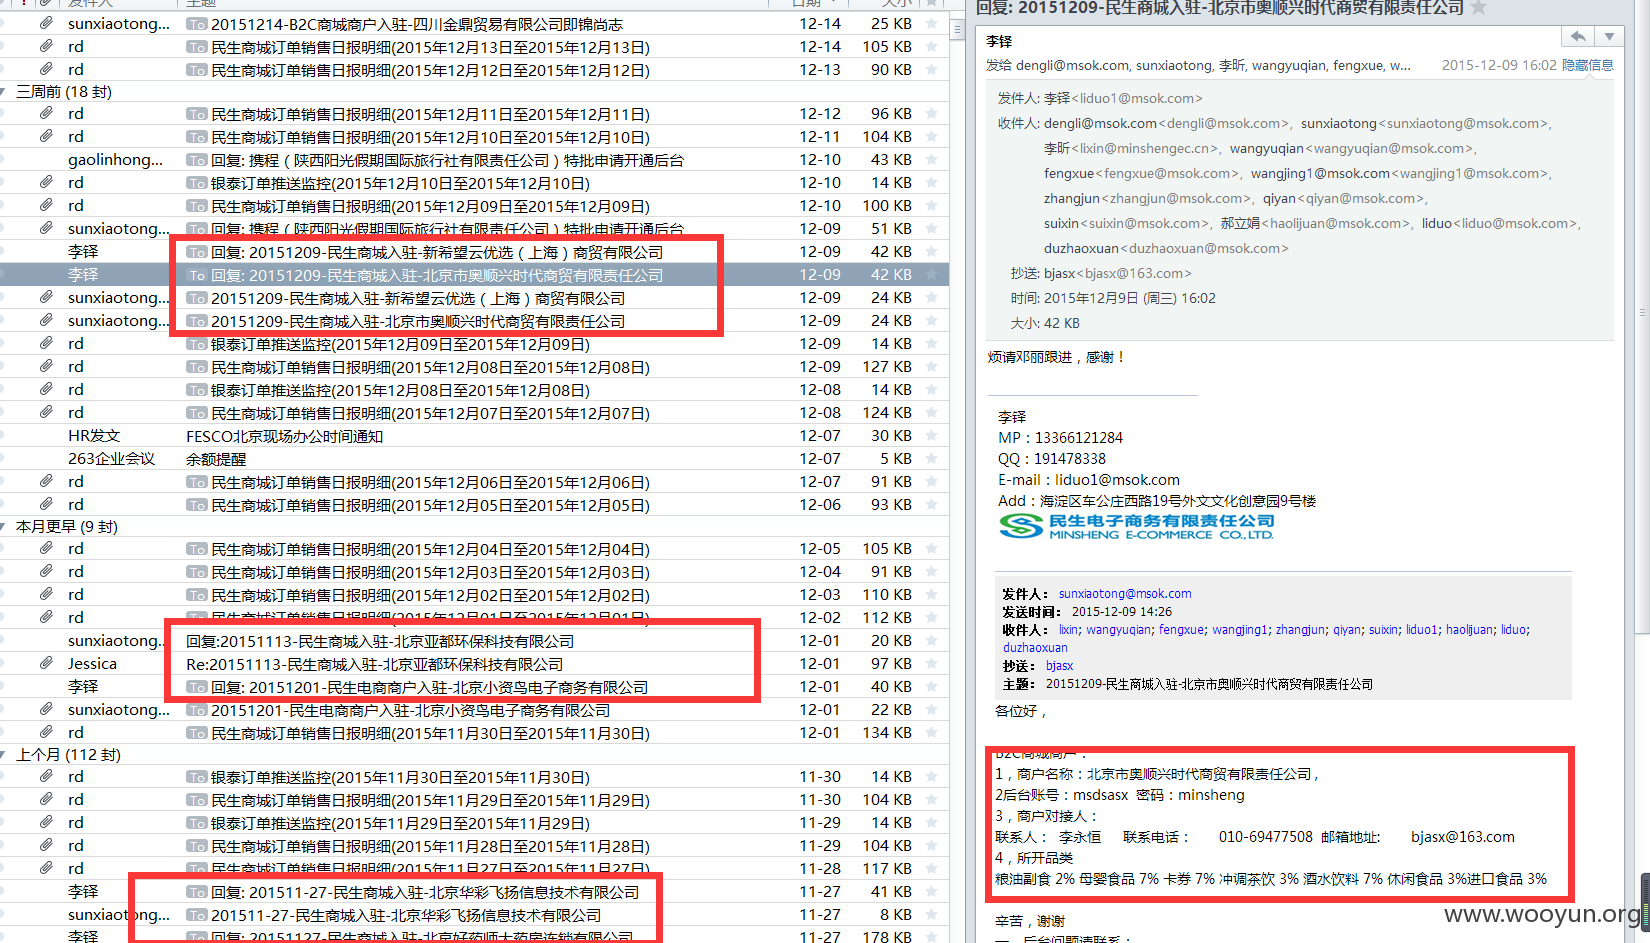Image resolution: width=1650 pixels, height=943 pixels.
Task: Collapse the 上个月 (112 封) group
Action: pyautogui.click(x=4, y=754)
